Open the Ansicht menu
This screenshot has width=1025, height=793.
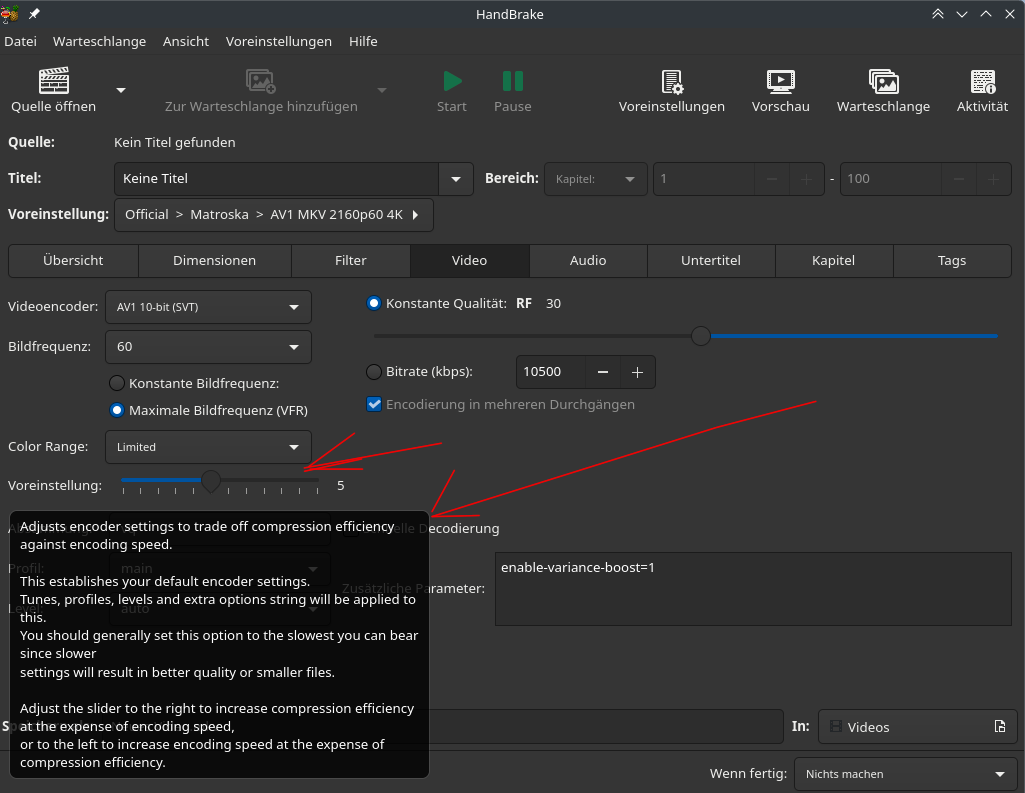(x=186, y=41)
